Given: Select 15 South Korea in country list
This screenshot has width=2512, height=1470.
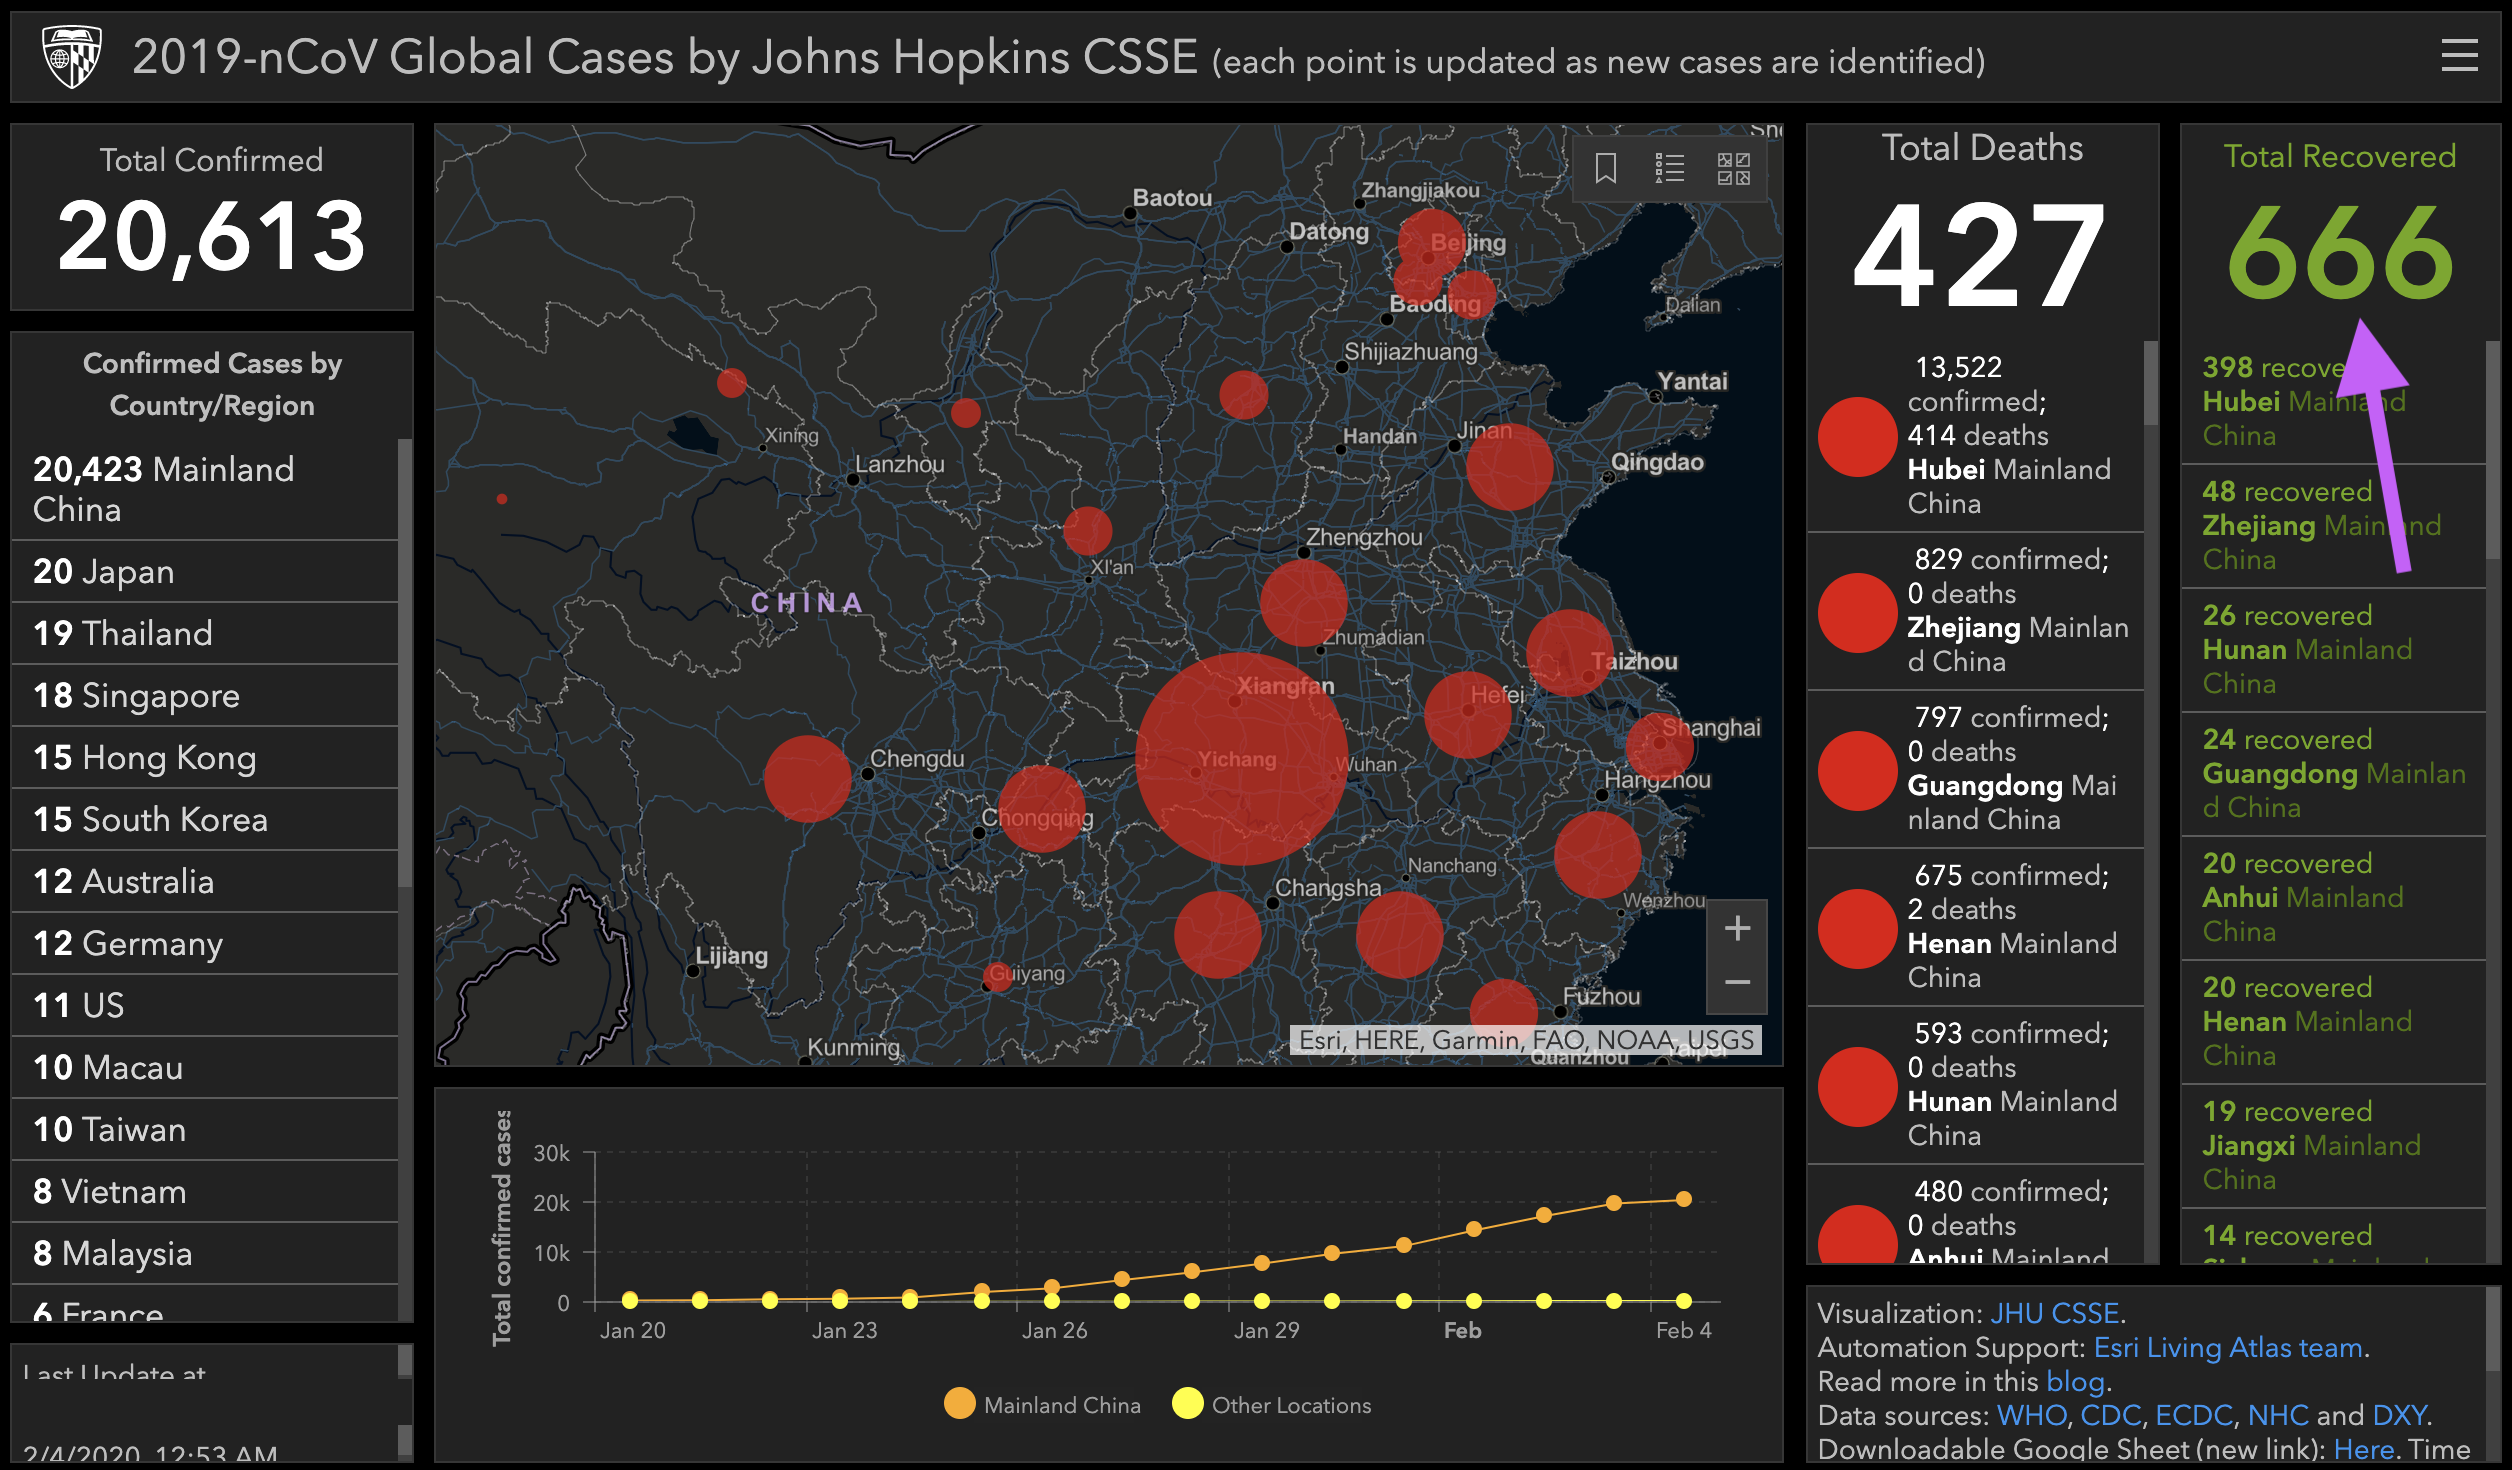Looking at the screenshot, I should 204,819.
